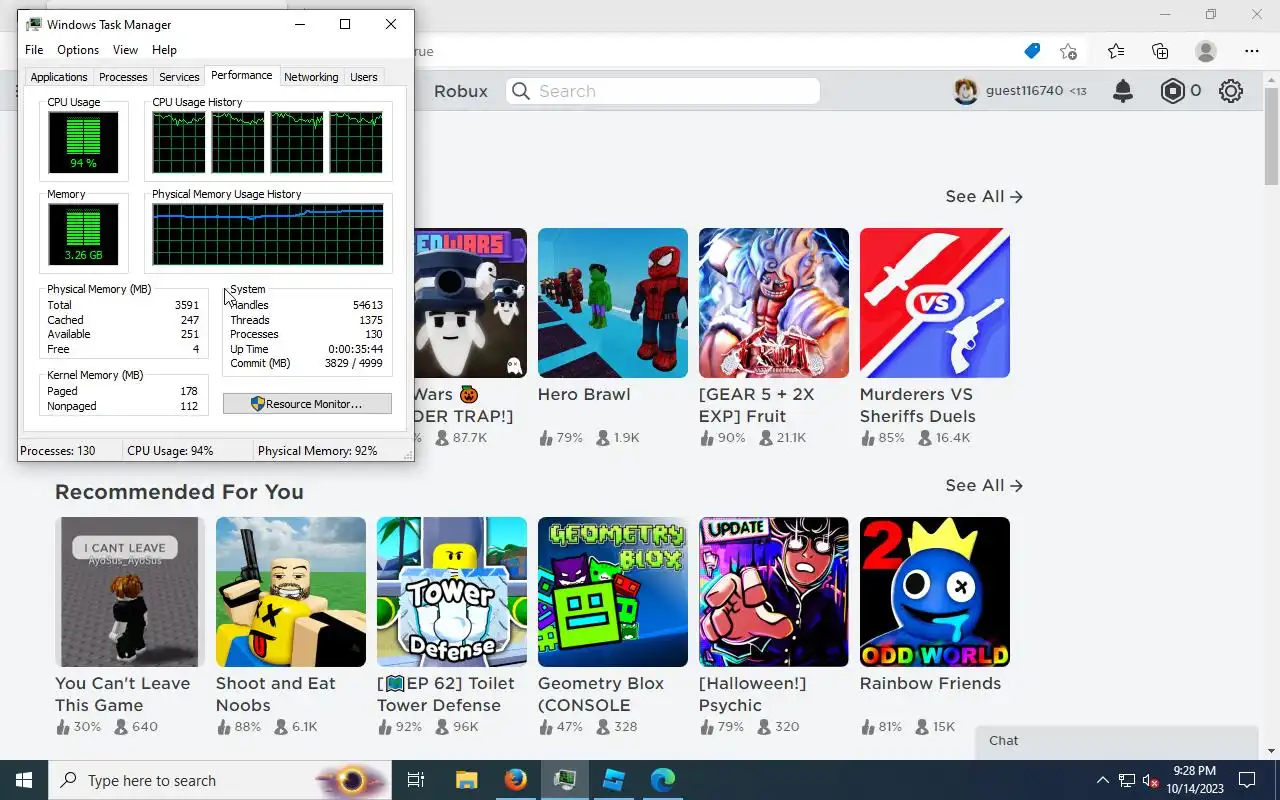The image size is (1280, 800).
Task: Open You Can't Leave This Game thumbnail
Action: pos(130,592)
